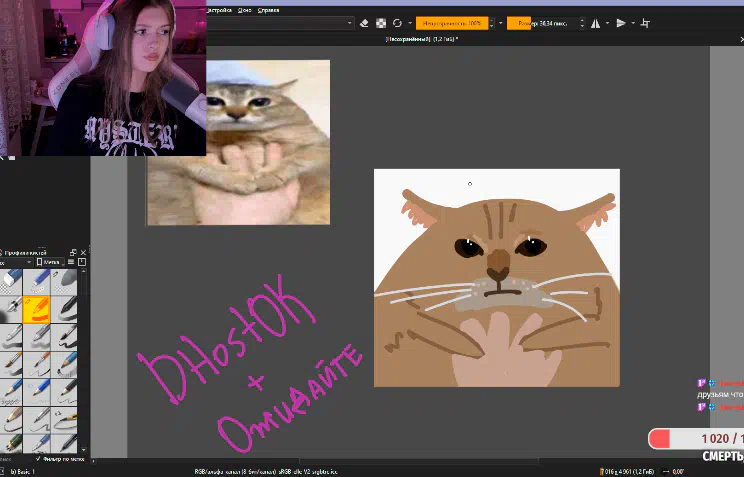Image resolution: width=744 pixels, height=477 pixels.
Task: Click the crop icon in top toolbar
Action: 645,23
